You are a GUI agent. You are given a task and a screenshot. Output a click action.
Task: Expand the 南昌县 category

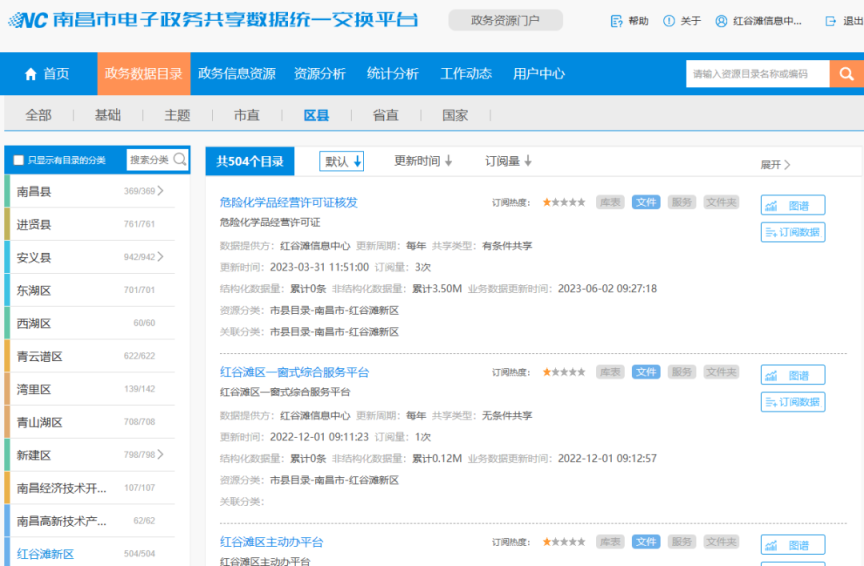pyautogui.click(x=160, y=191)
